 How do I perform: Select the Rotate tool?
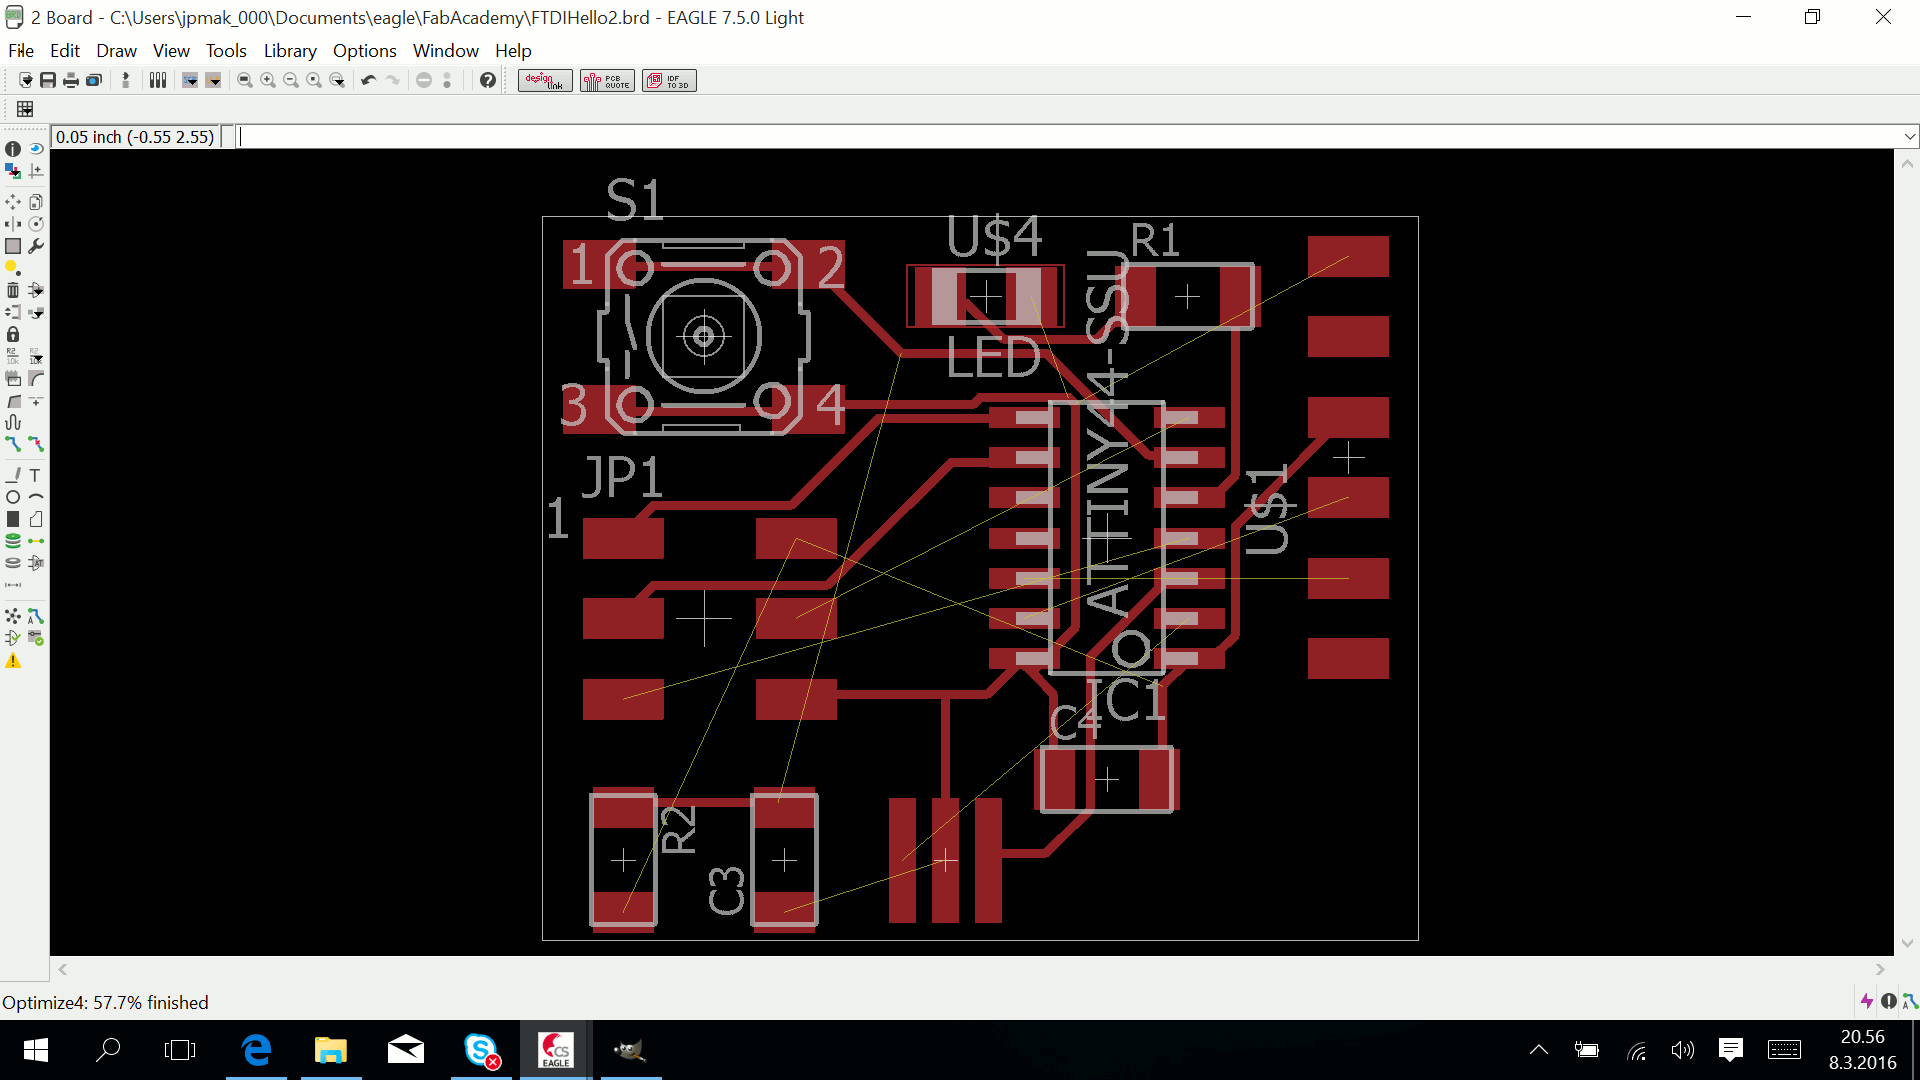(36, 224)
